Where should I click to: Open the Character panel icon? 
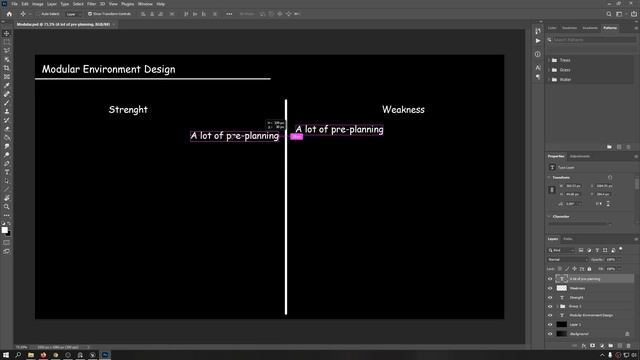[x=538, y=68]
